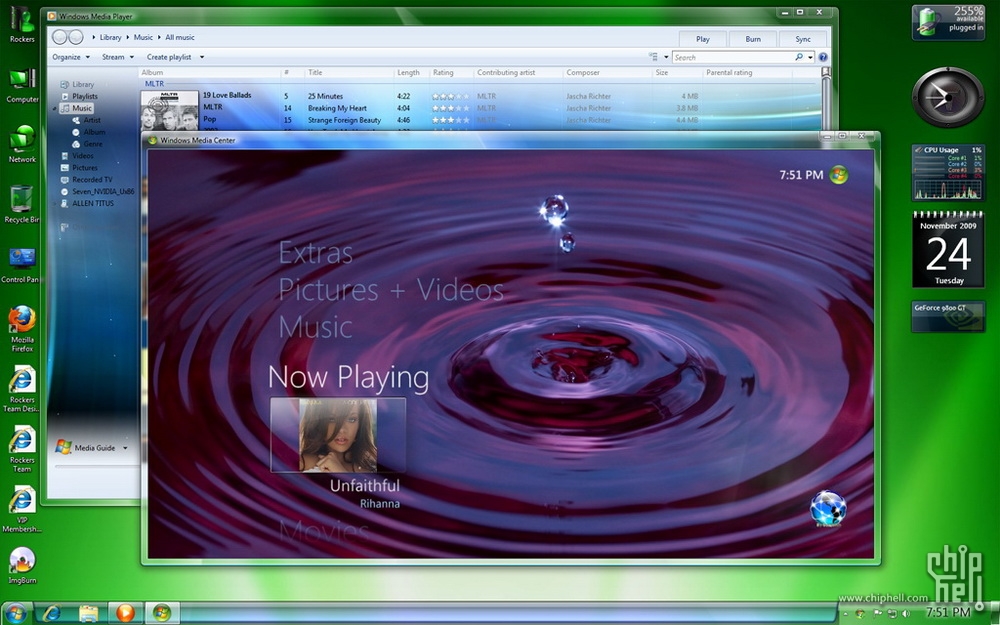Click the Media Player forward navigation button
1000x625 pixels.
pyautogui.click(x=76, y=37)
